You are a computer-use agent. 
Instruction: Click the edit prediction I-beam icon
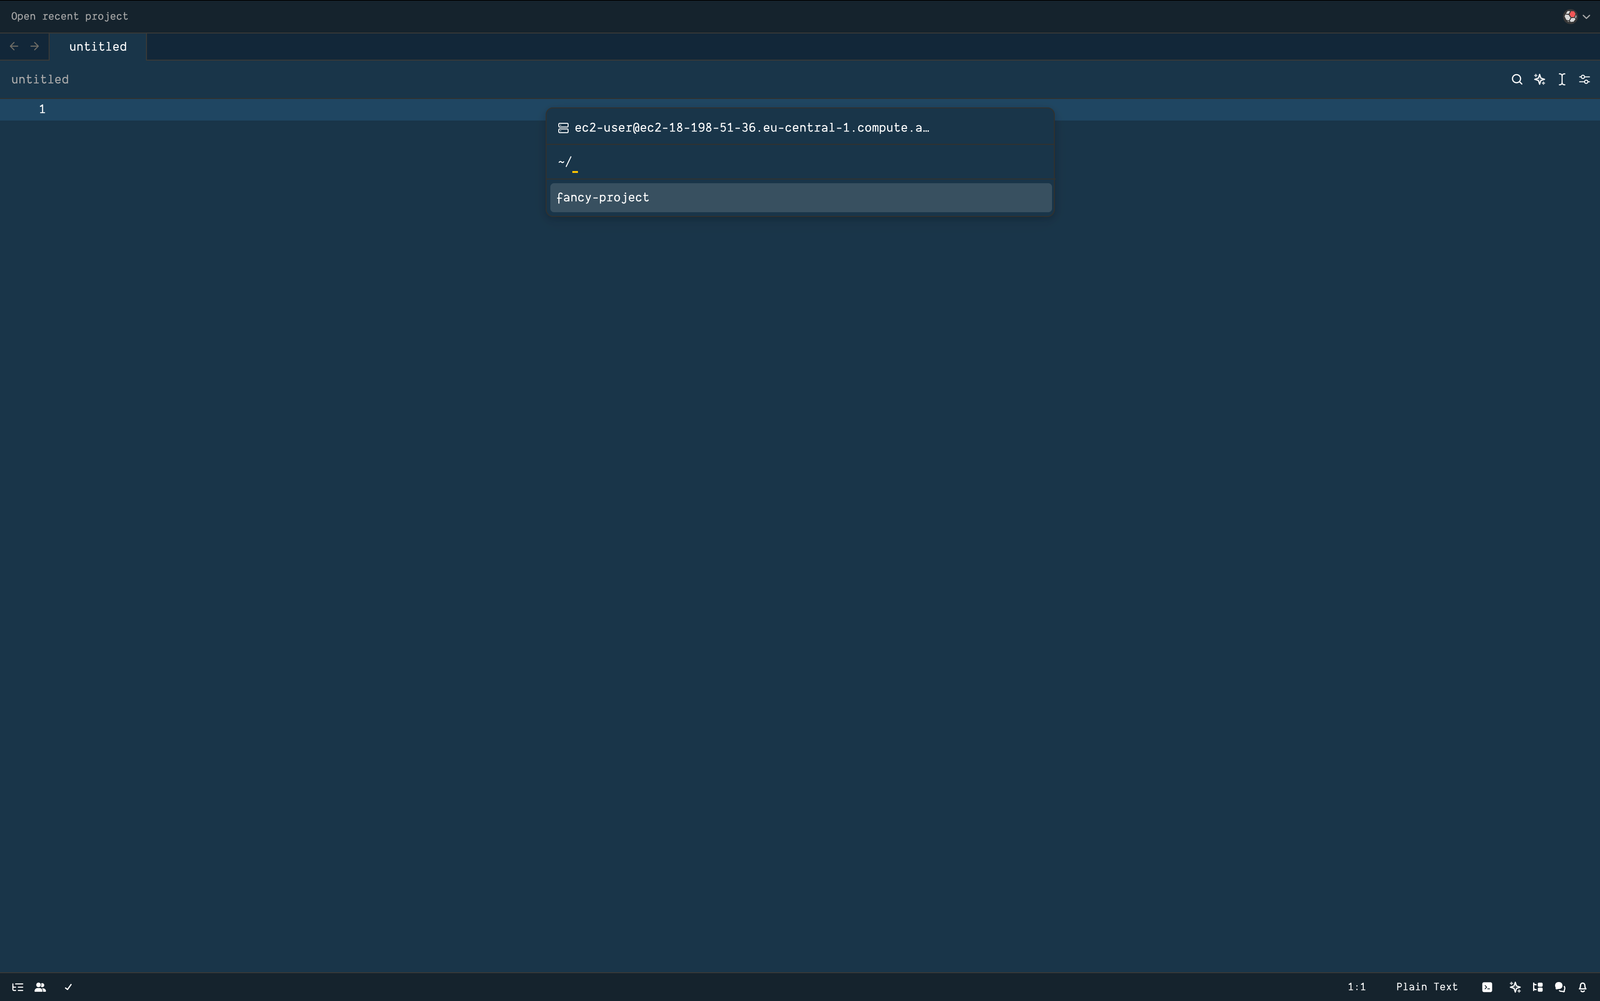(x=1561, y=79)
